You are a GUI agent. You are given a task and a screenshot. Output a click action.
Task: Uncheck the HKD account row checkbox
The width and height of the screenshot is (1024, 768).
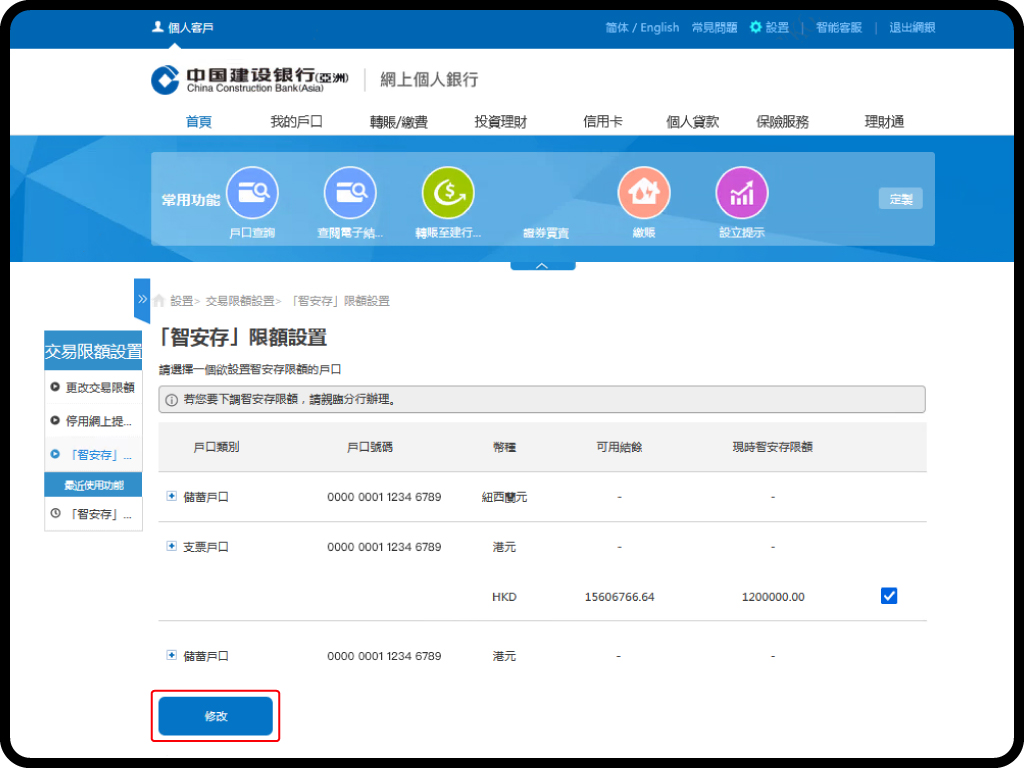click(x=889, y=596)
